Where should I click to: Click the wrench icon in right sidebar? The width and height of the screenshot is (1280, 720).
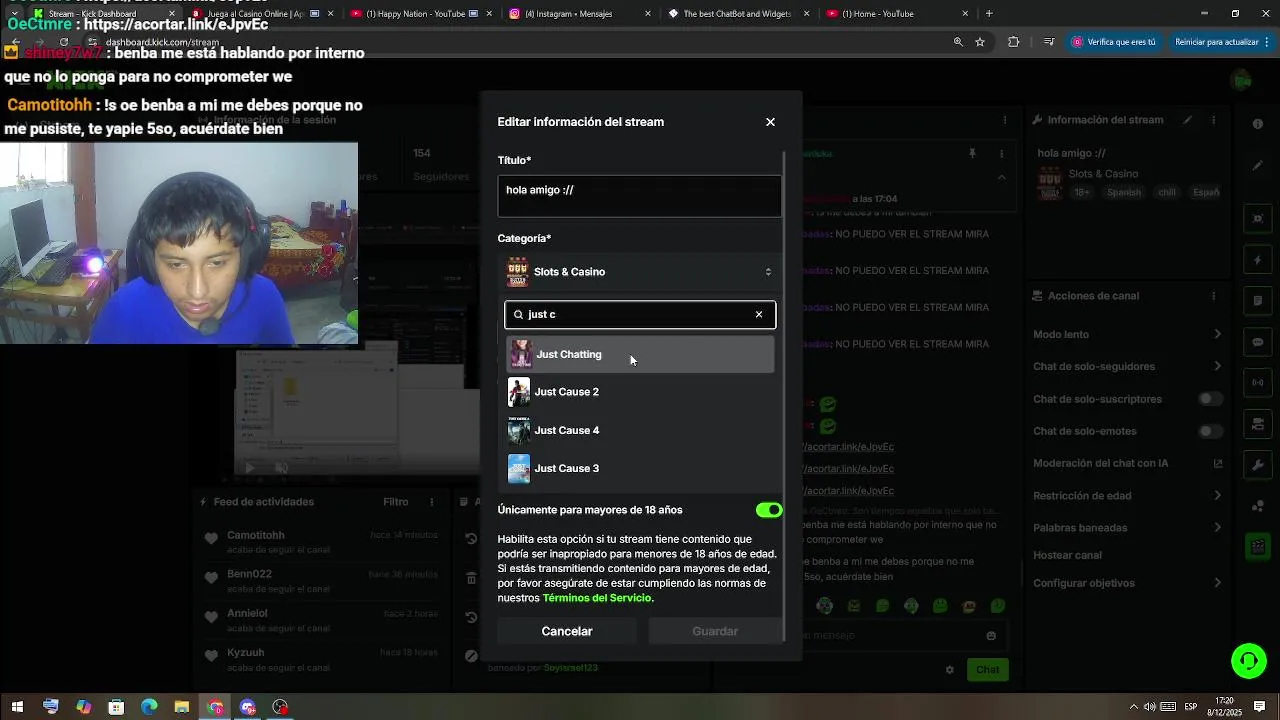1258,465
